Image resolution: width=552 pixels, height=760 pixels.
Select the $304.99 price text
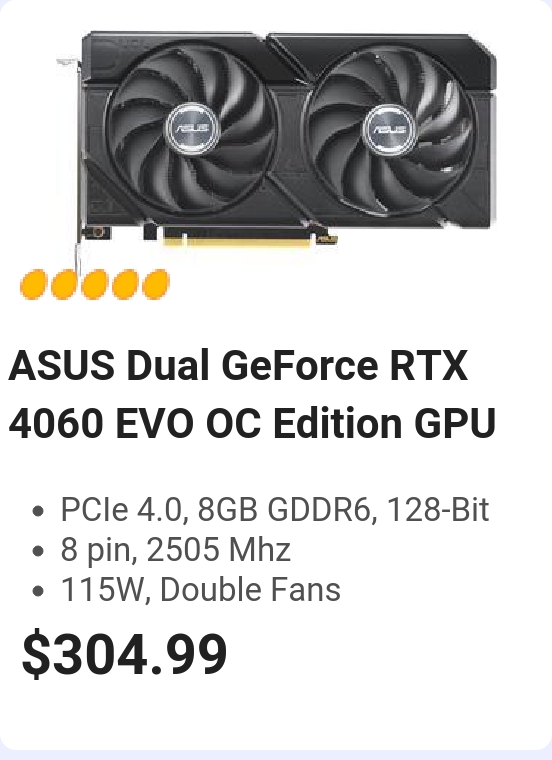coord(124,653)
